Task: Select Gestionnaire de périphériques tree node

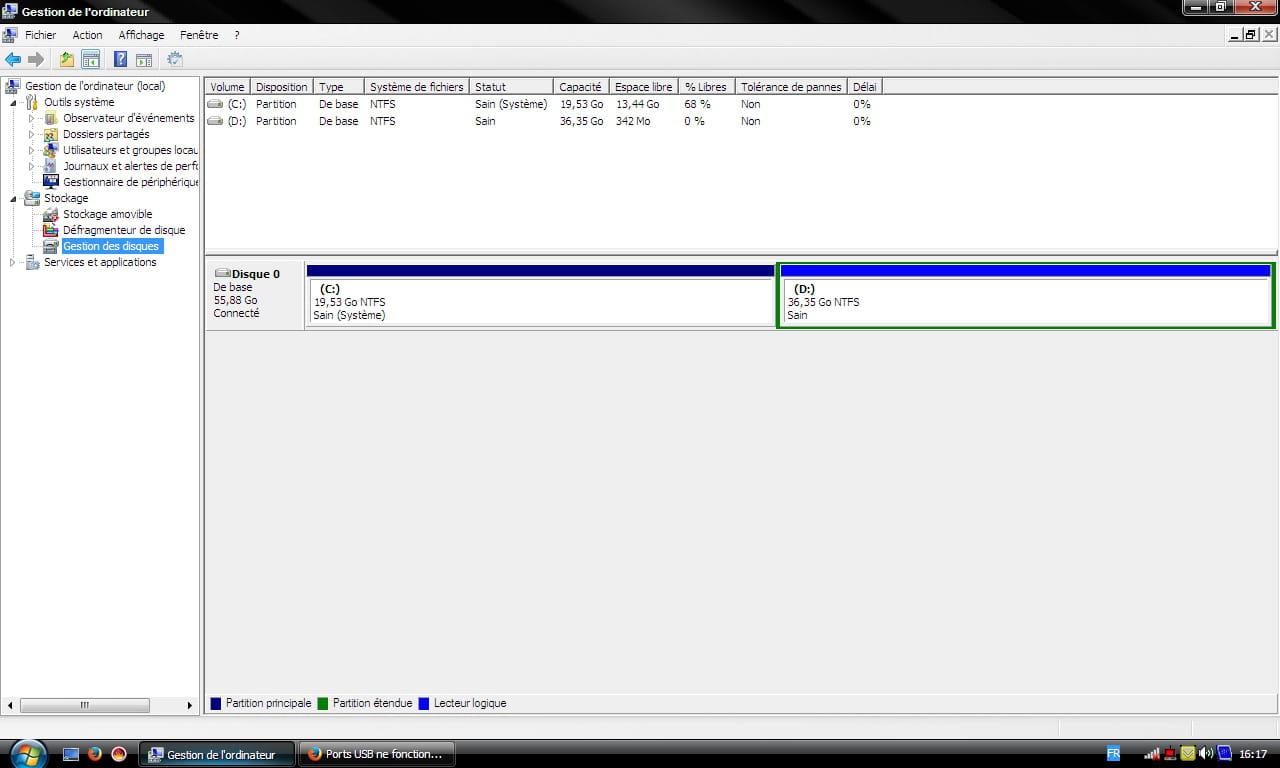Action: [130, 182]
